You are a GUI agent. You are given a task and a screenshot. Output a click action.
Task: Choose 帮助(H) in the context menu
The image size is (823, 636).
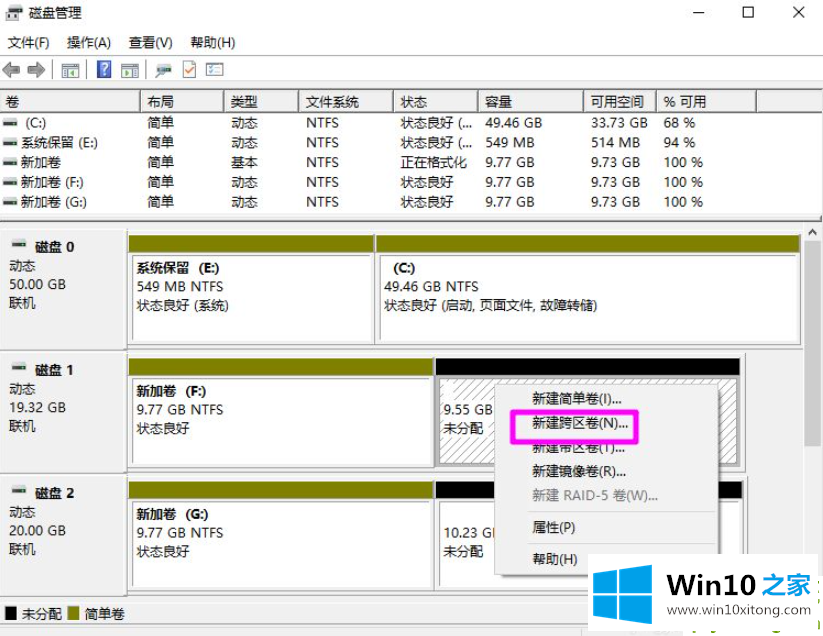coord(554,559)
